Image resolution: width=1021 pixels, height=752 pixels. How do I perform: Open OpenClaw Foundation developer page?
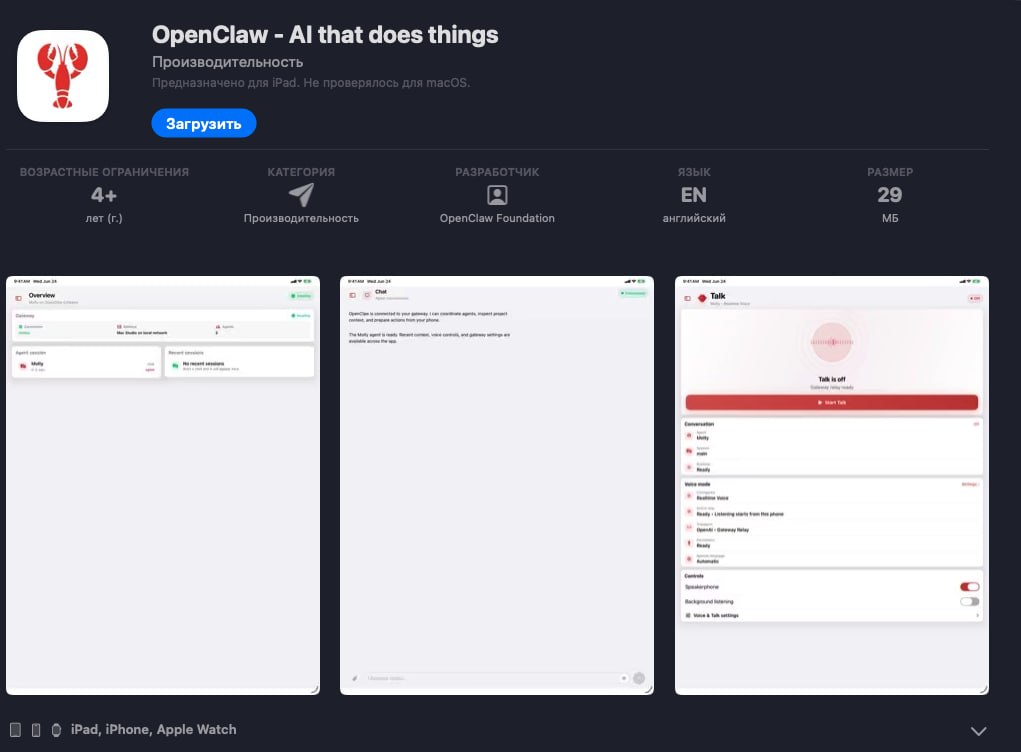pyautogui.click(x=497, y=218)
